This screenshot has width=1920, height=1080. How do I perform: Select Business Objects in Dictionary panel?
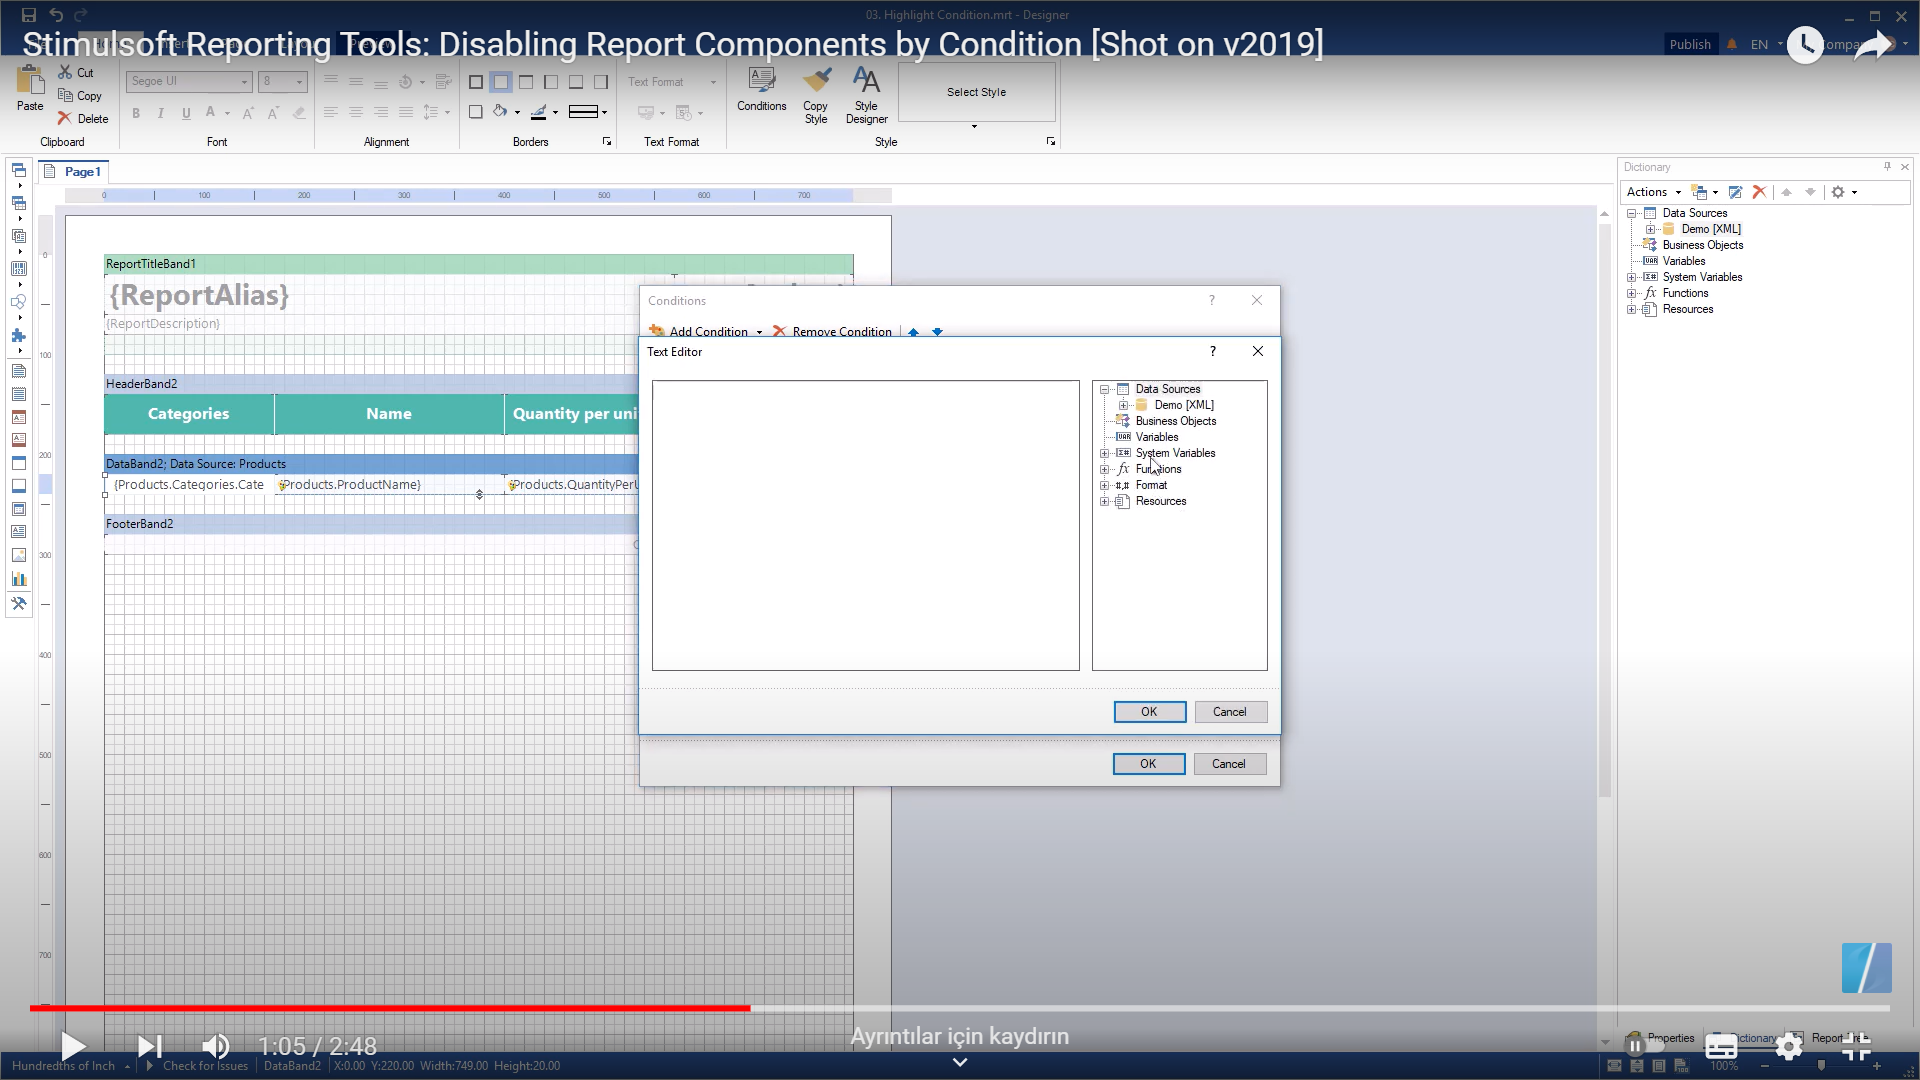click(1703, 245)
